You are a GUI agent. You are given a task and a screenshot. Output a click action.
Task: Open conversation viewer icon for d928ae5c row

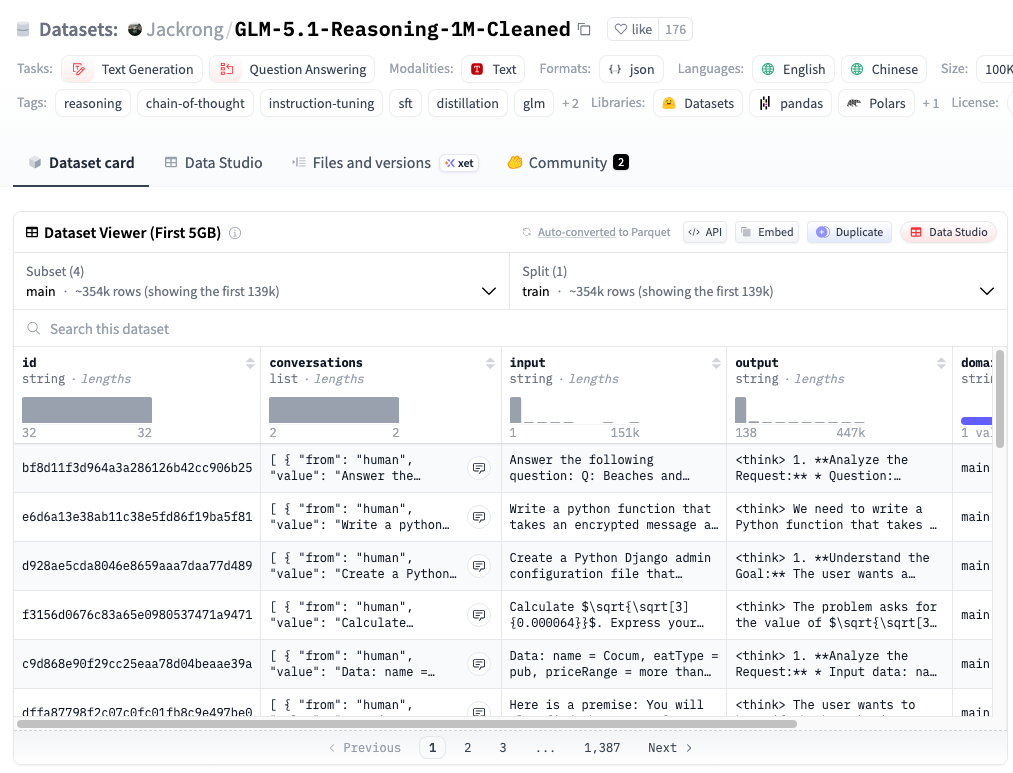coord(479,566)
